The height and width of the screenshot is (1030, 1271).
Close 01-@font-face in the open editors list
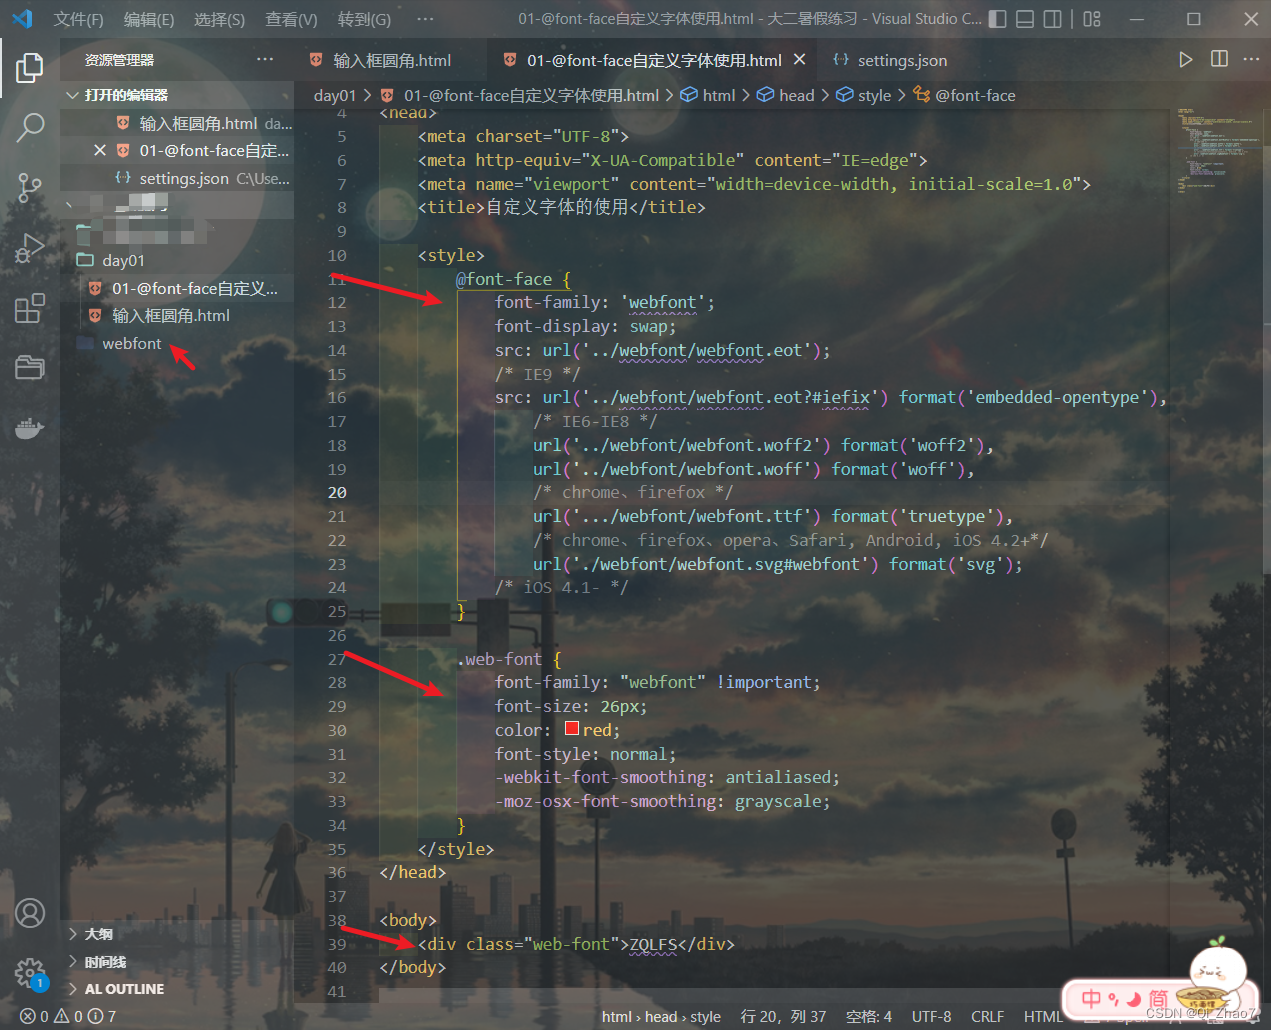coord(99,150)
